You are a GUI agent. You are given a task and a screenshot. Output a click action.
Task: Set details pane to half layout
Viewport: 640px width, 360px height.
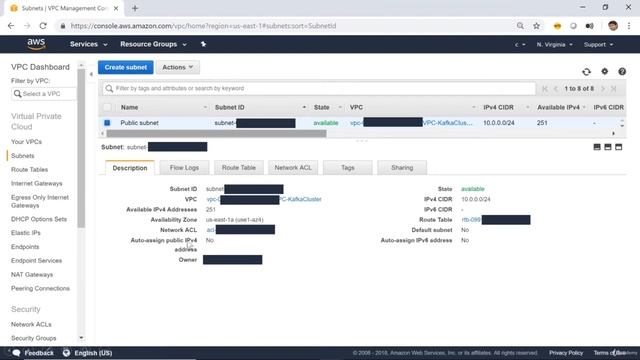click(x=608, y=147)
